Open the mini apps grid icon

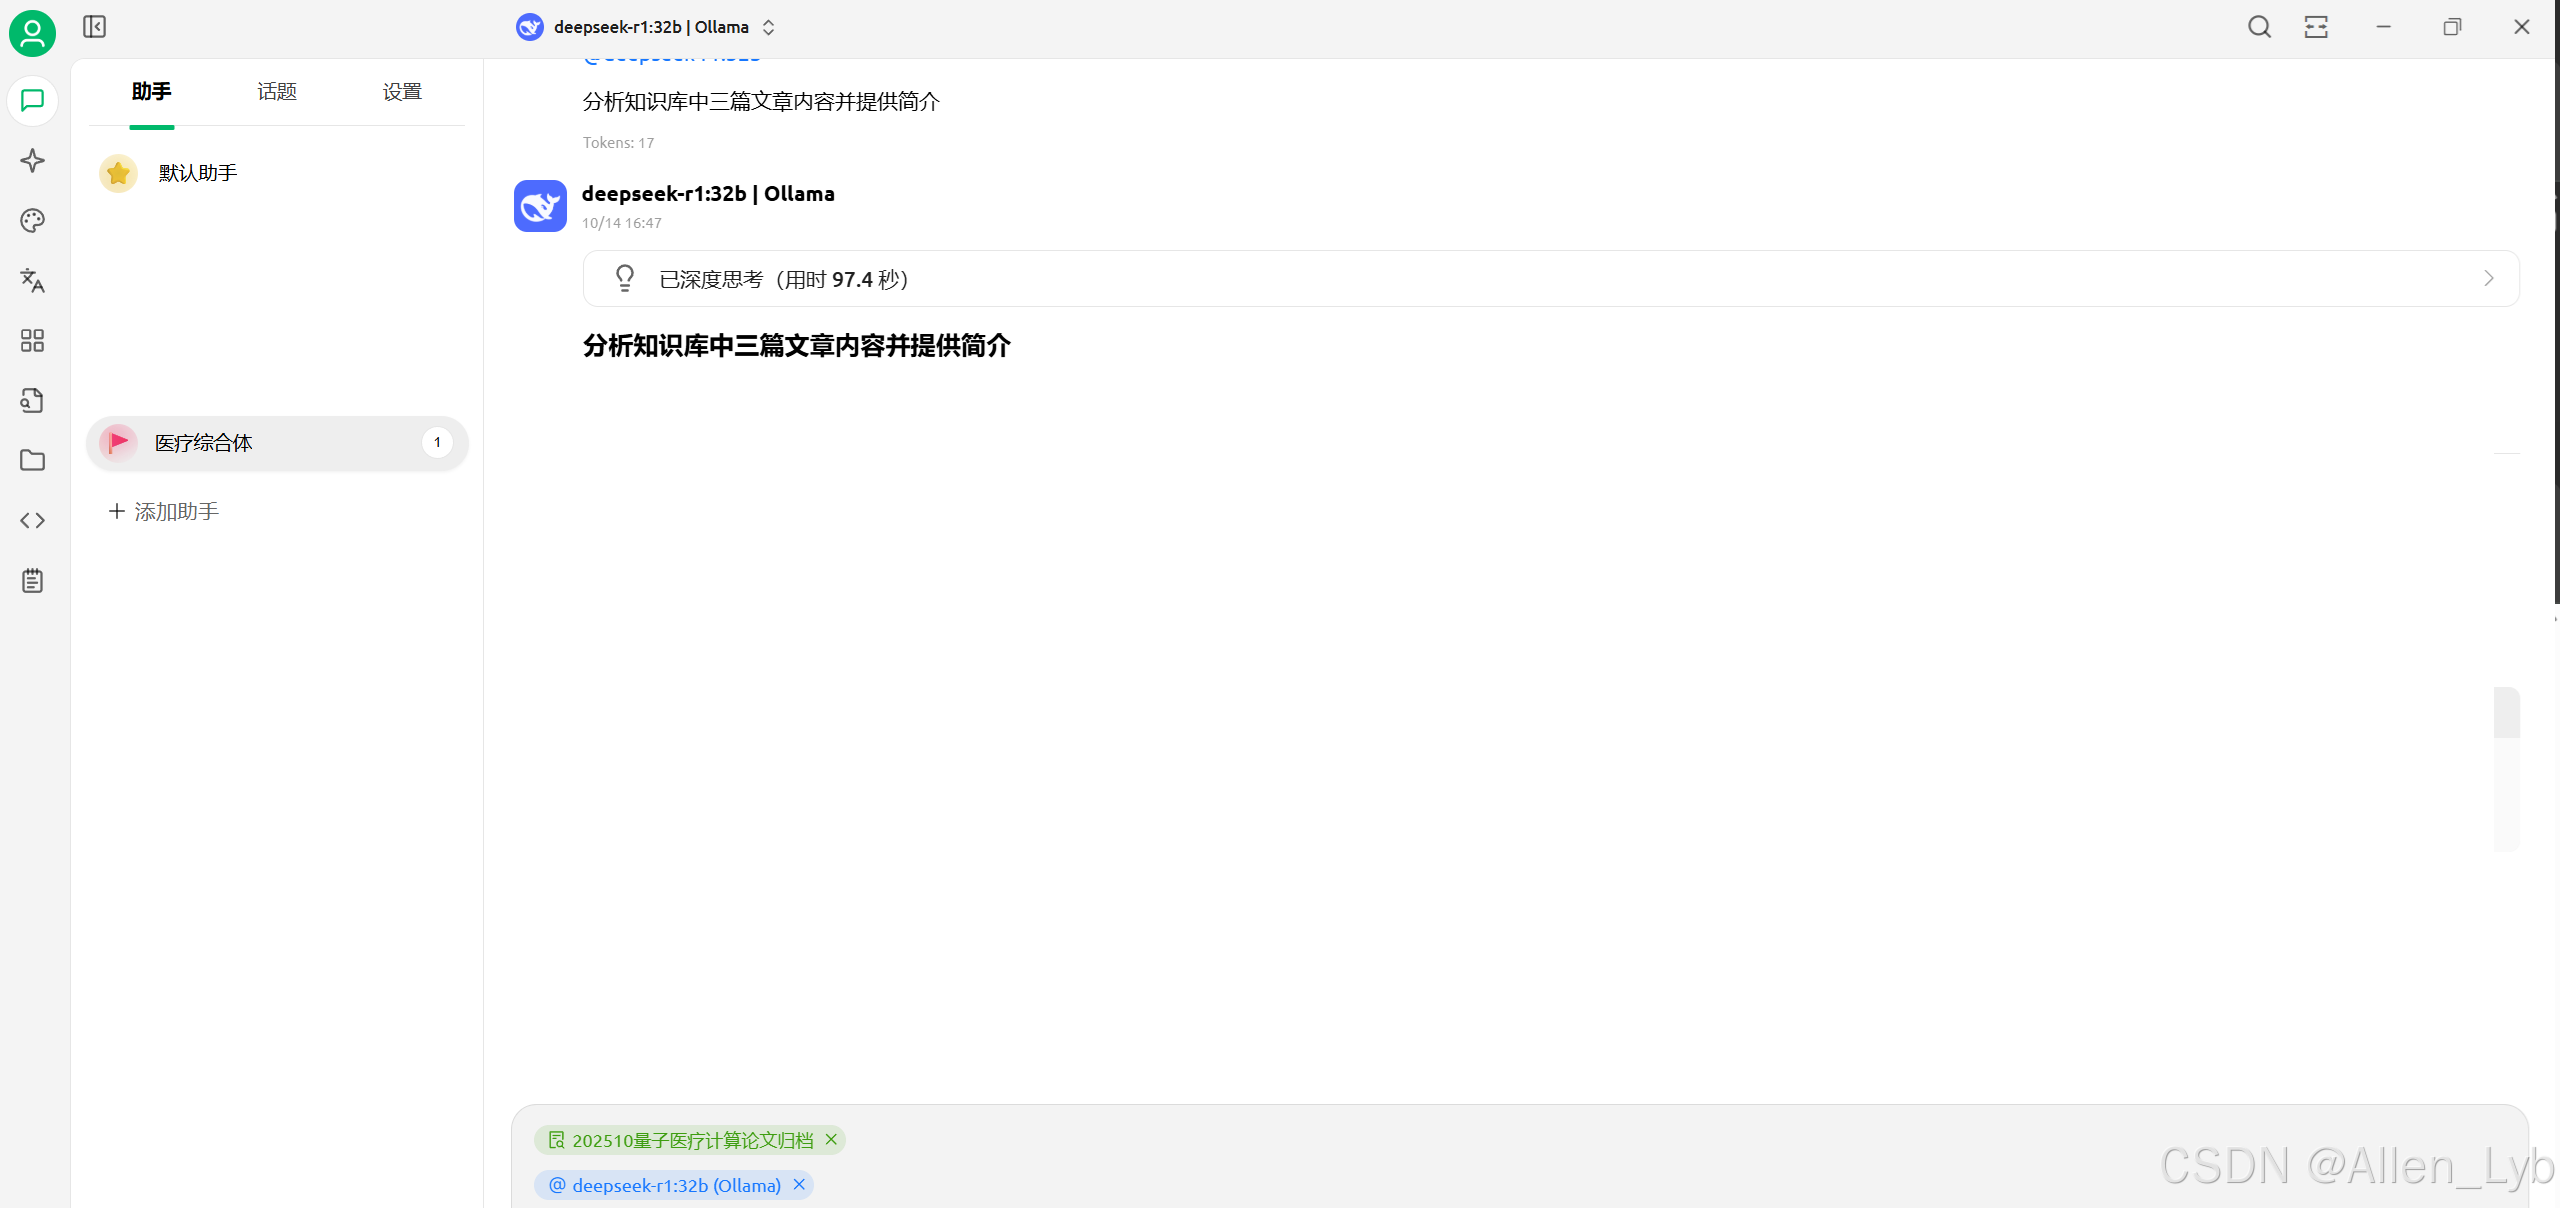32,341
